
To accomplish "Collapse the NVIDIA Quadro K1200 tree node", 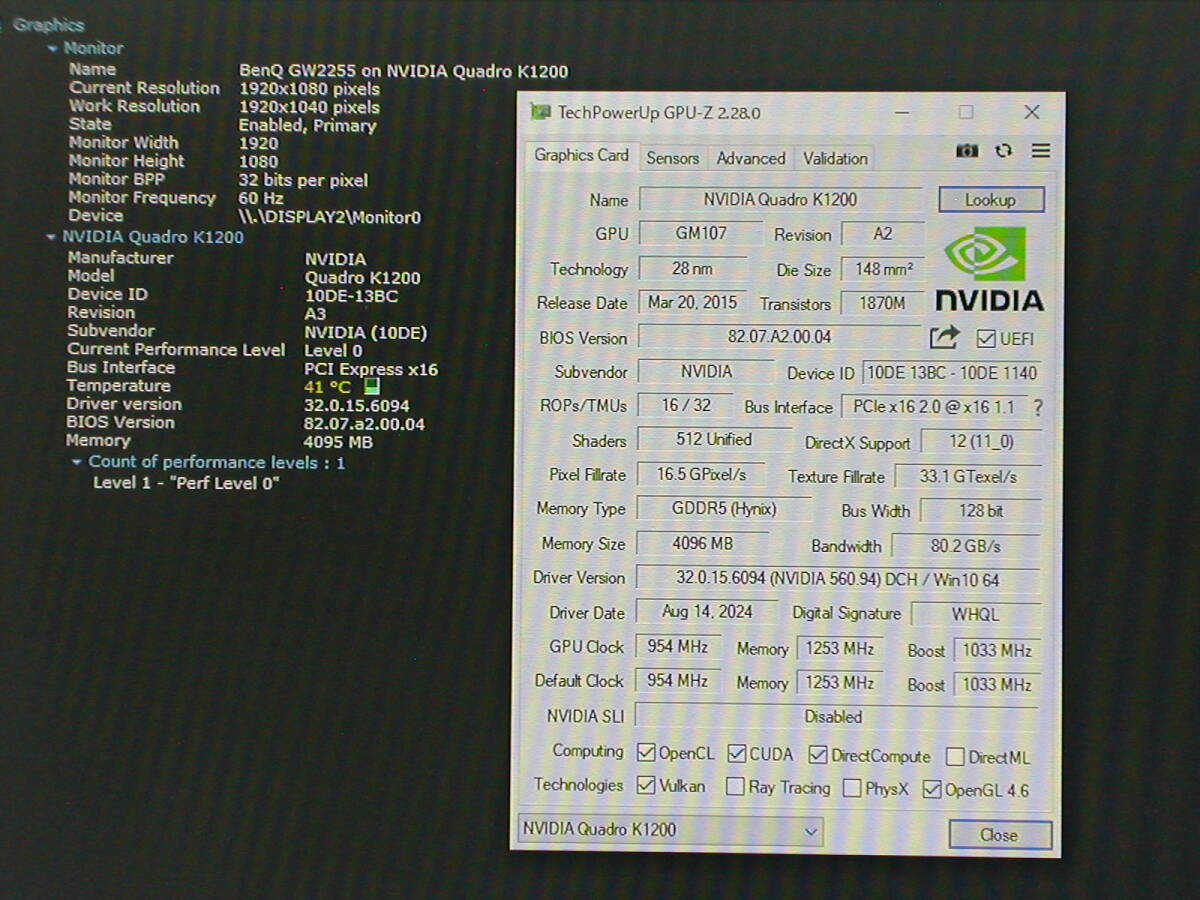I will (x=52, y=238).
